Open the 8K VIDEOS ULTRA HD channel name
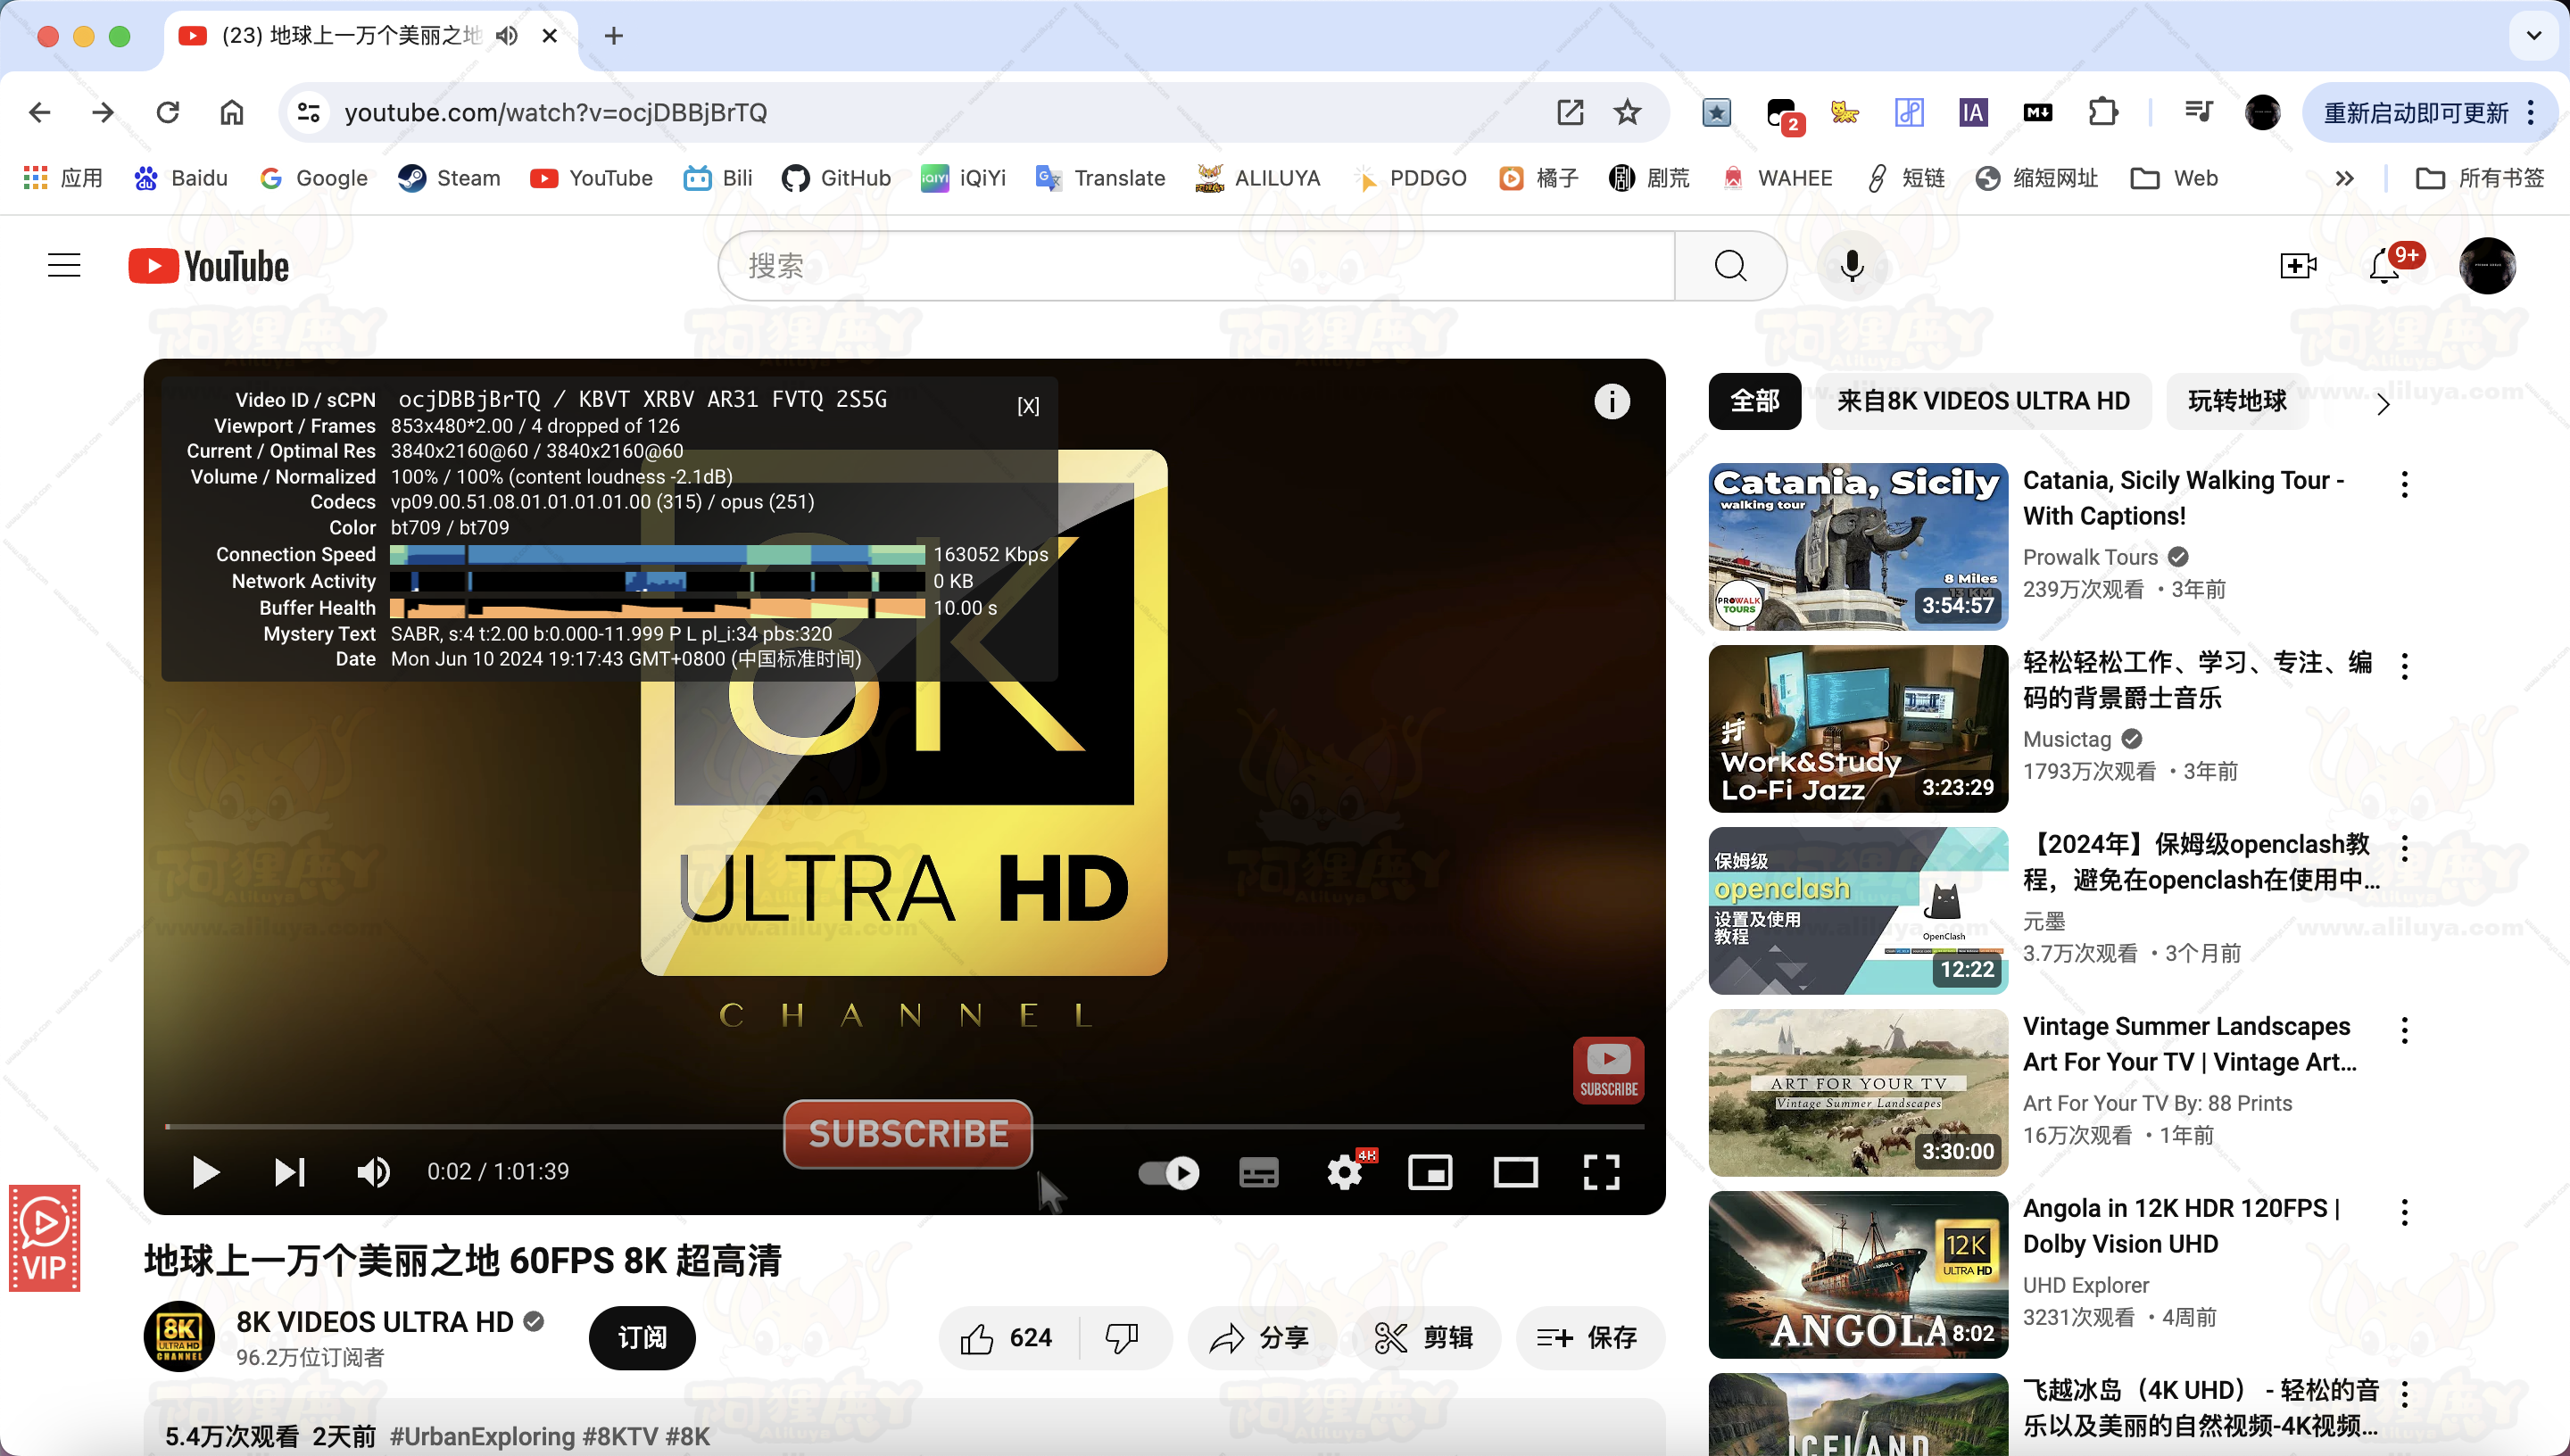Viewport: 2570px width, 1456px height. [x=375, y=1322]
